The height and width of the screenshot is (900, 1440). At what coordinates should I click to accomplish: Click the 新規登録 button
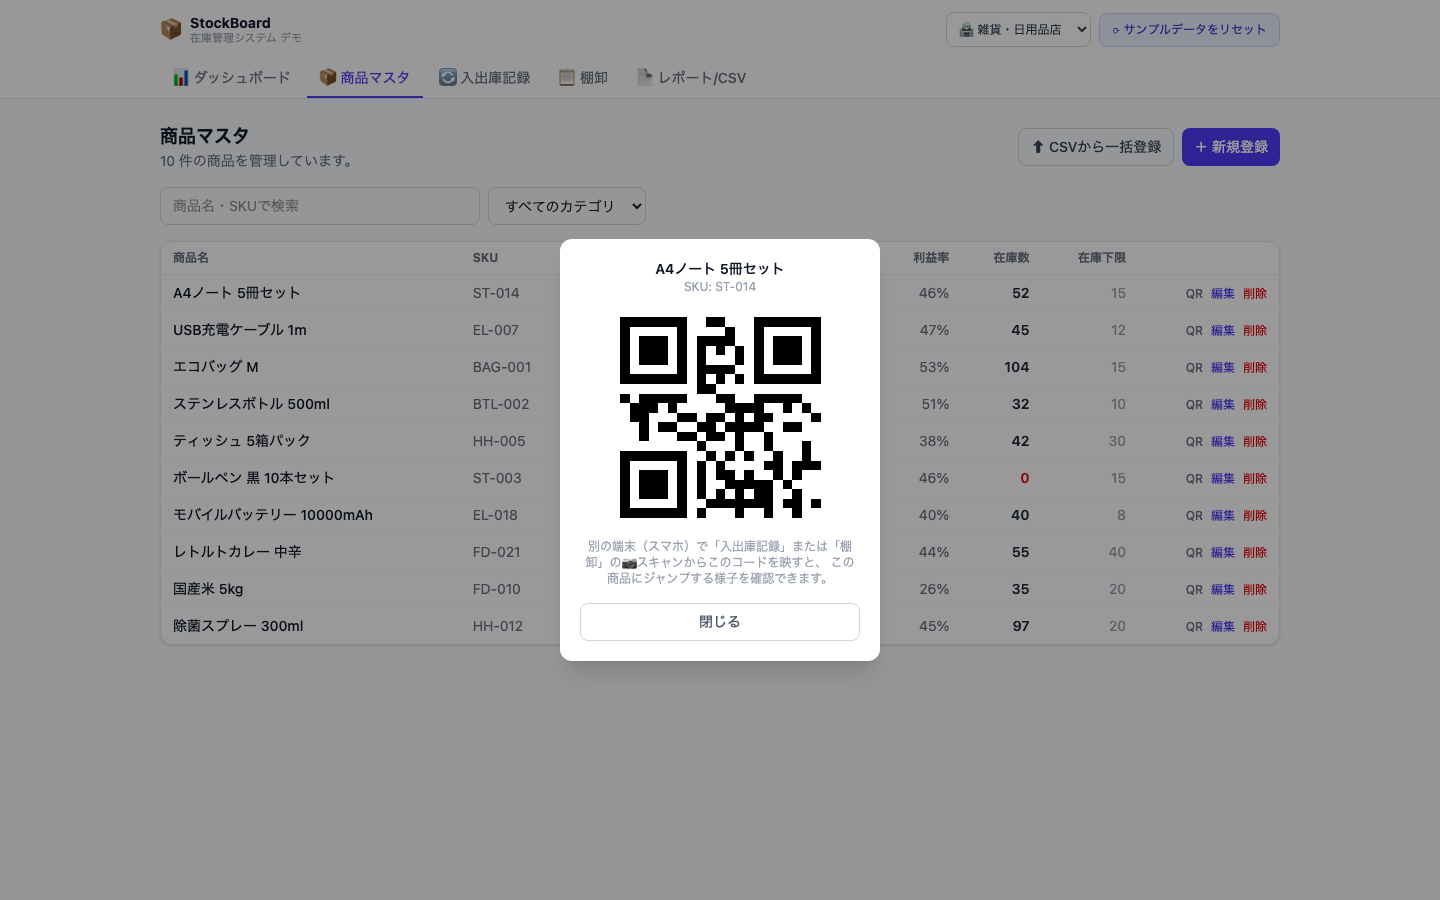click(x=1231, y=147)
